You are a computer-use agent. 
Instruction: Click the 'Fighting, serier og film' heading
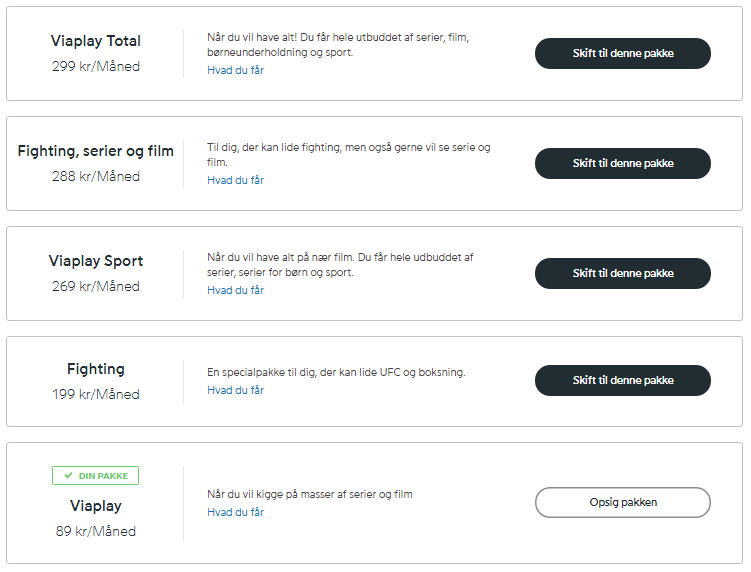coord(96,151)
